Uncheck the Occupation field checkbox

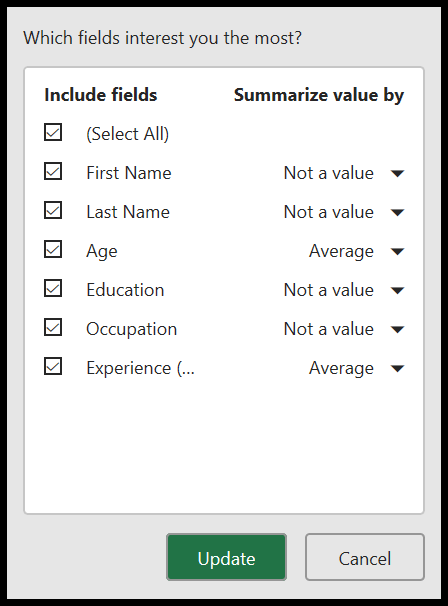(53, 327)
